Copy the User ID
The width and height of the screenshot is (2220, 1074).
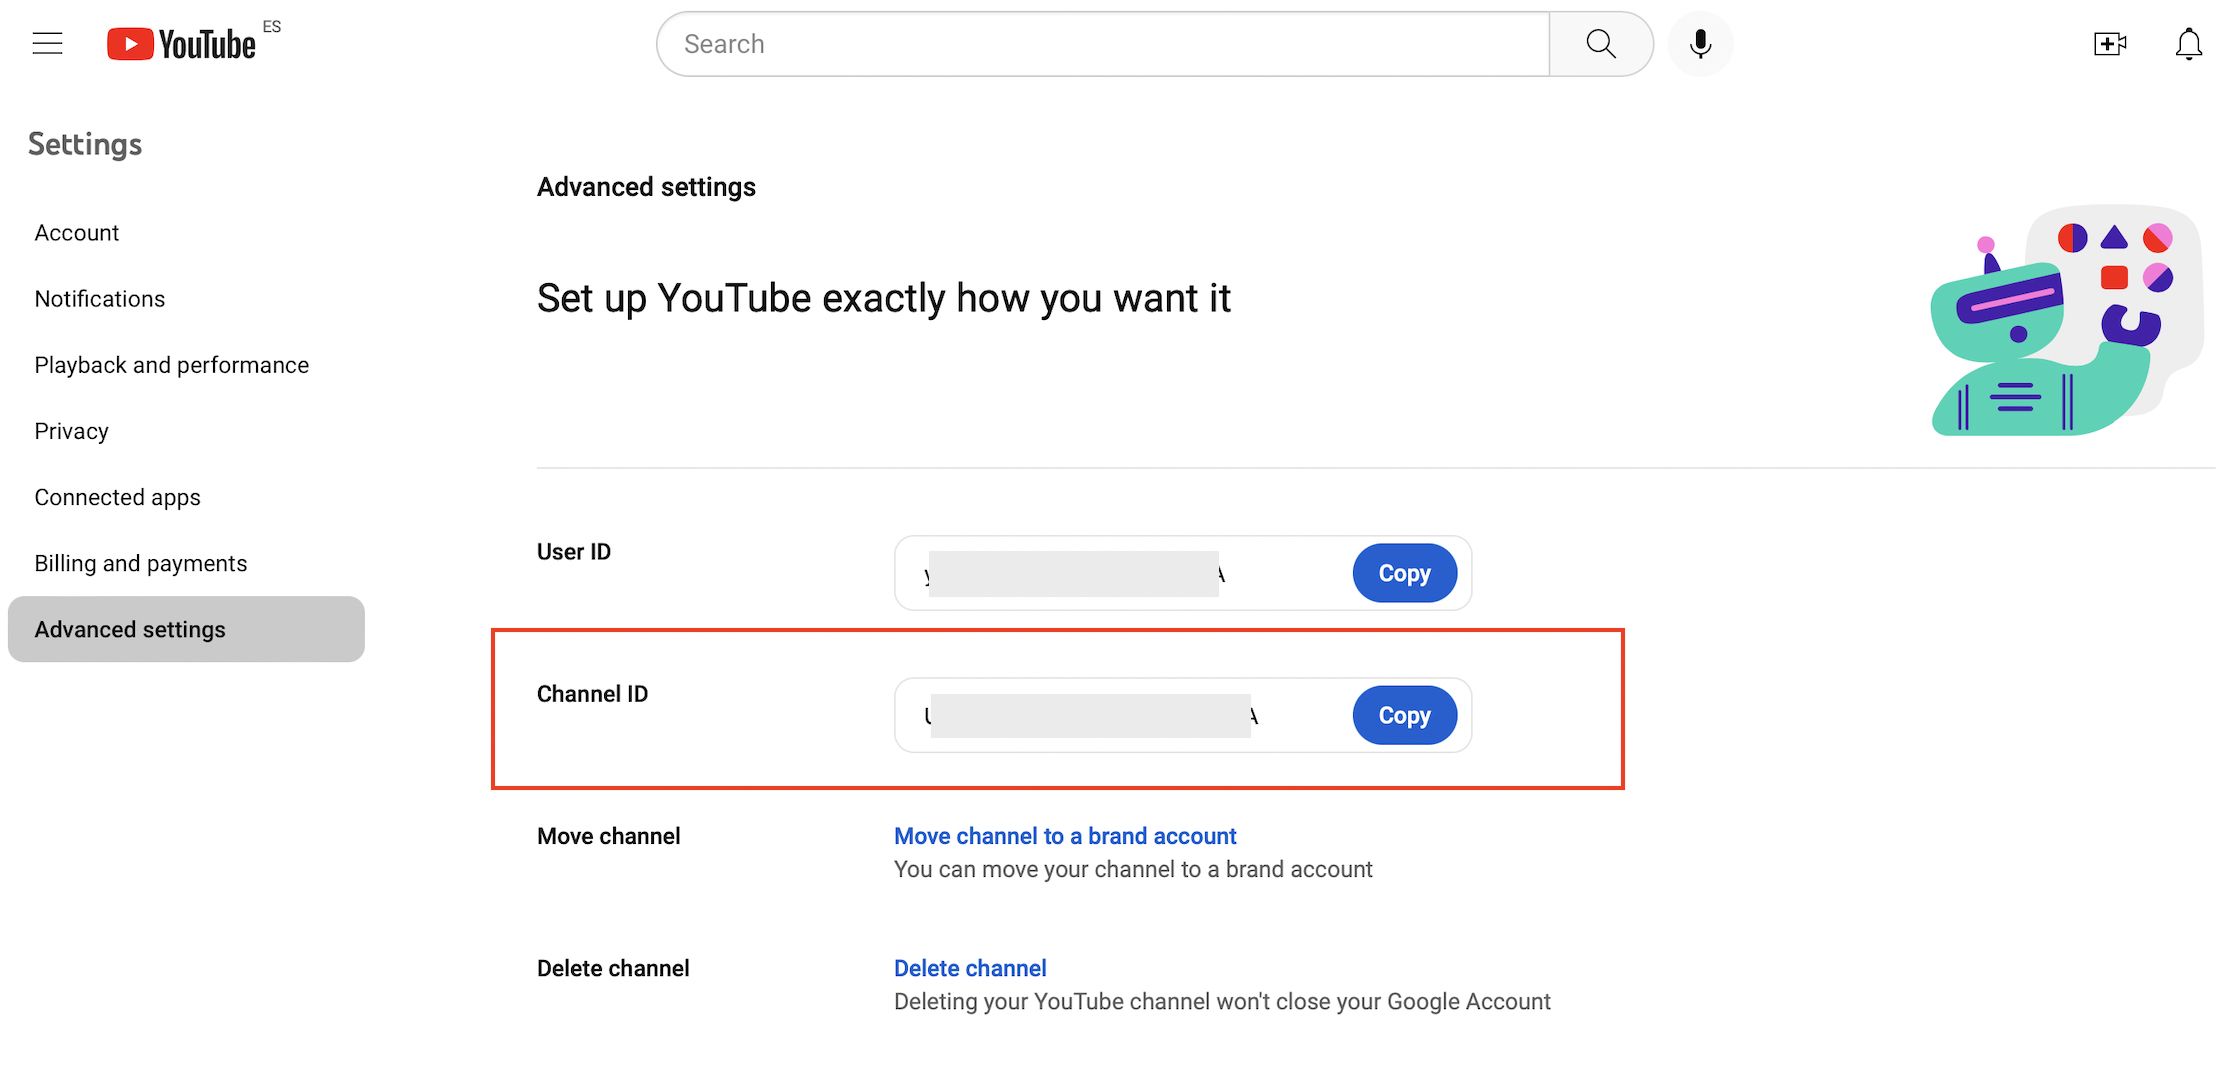click(x=1404, y=573)
